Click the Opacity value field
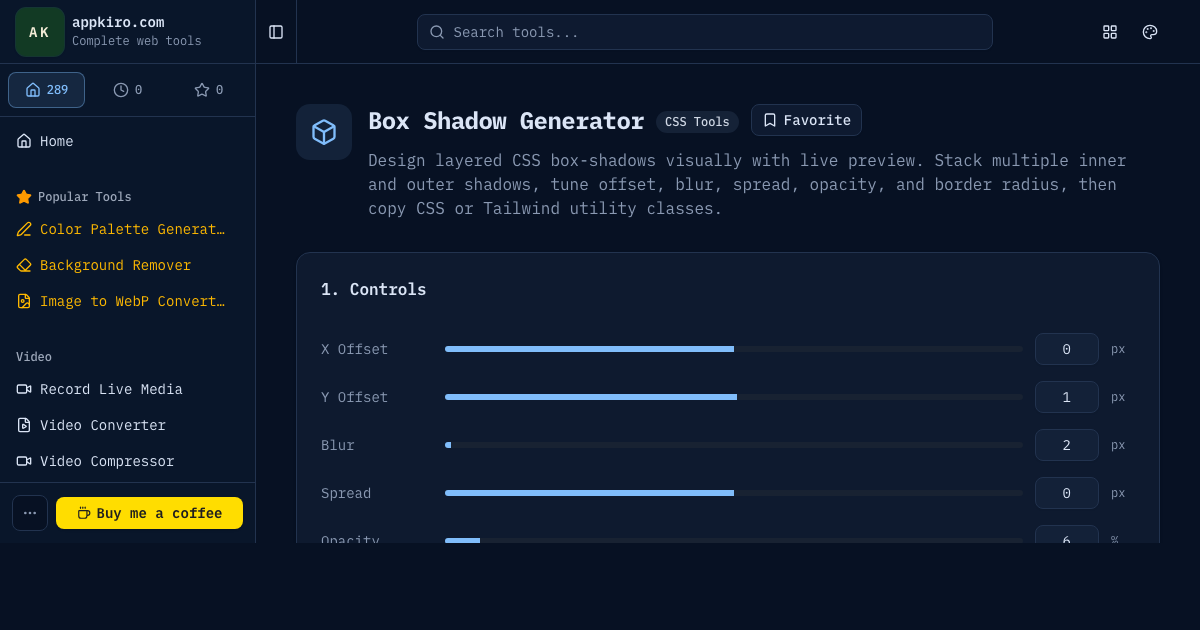Screen dimensions: 1200x630 click(x=1067, y=535)
